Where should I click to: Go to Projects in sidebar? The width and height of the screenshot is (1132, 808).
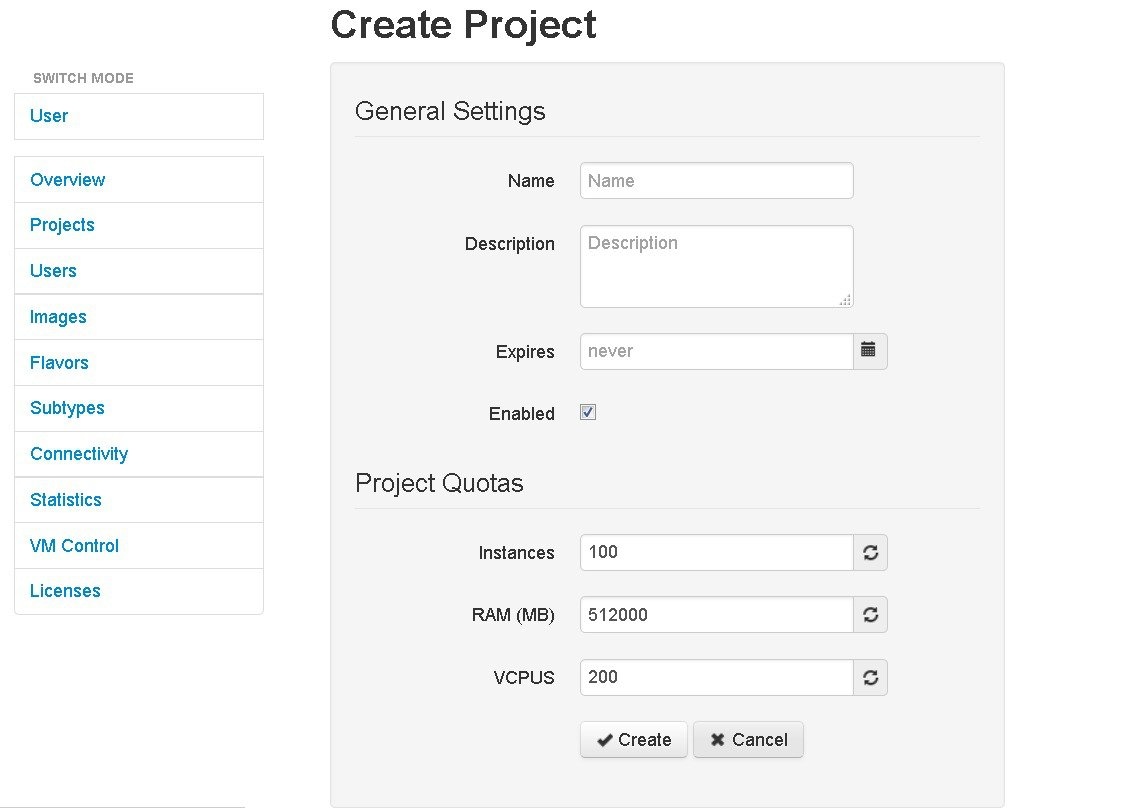tap(62, 225)
